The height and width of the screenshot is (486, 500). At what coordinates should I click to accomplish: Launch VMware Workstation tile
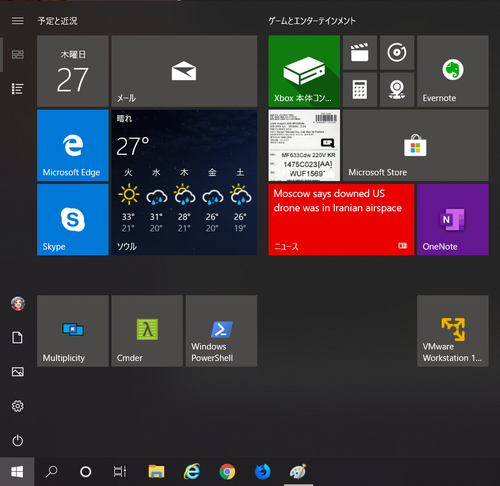tap(453, 331)
